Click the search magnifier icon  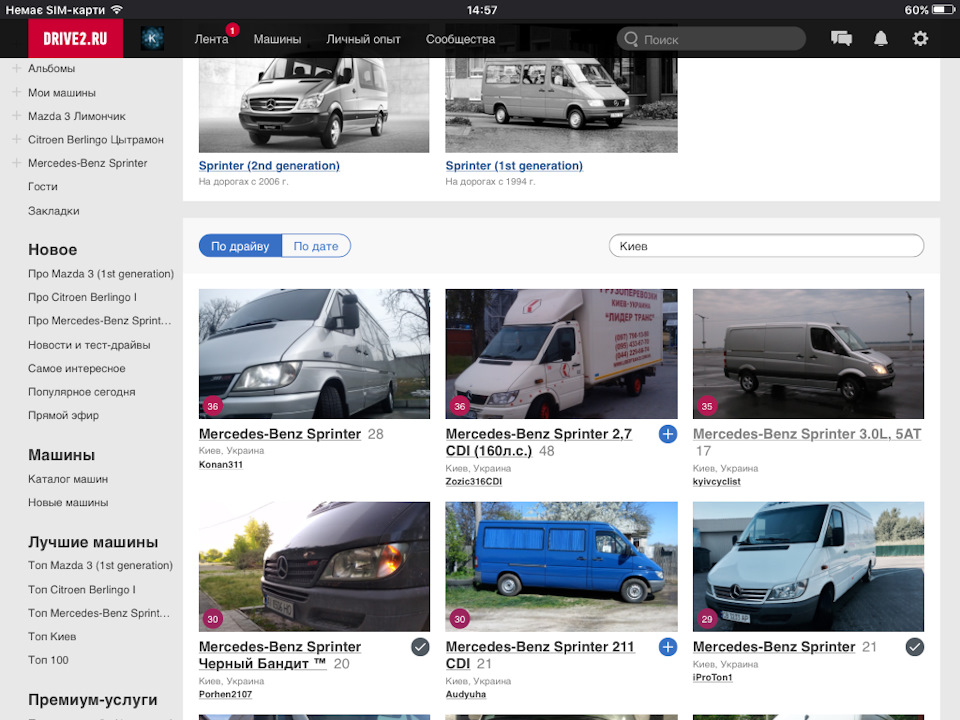point(631,39)
